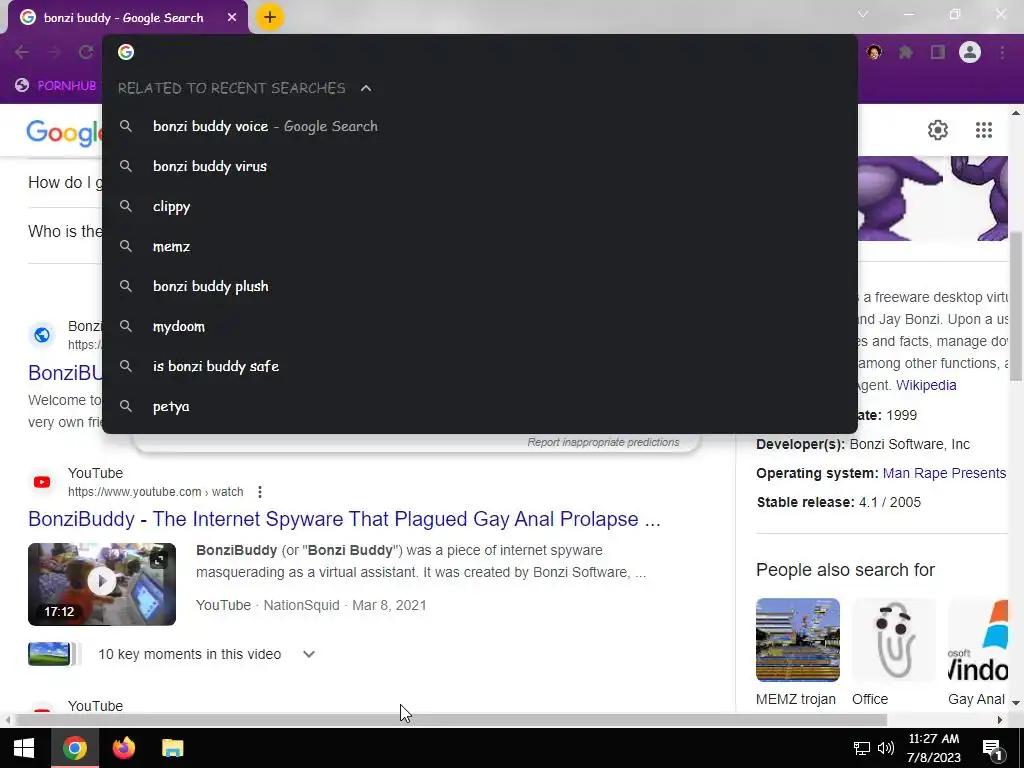
Task: Toggle the side panel icon
Action: coord(938,52)
